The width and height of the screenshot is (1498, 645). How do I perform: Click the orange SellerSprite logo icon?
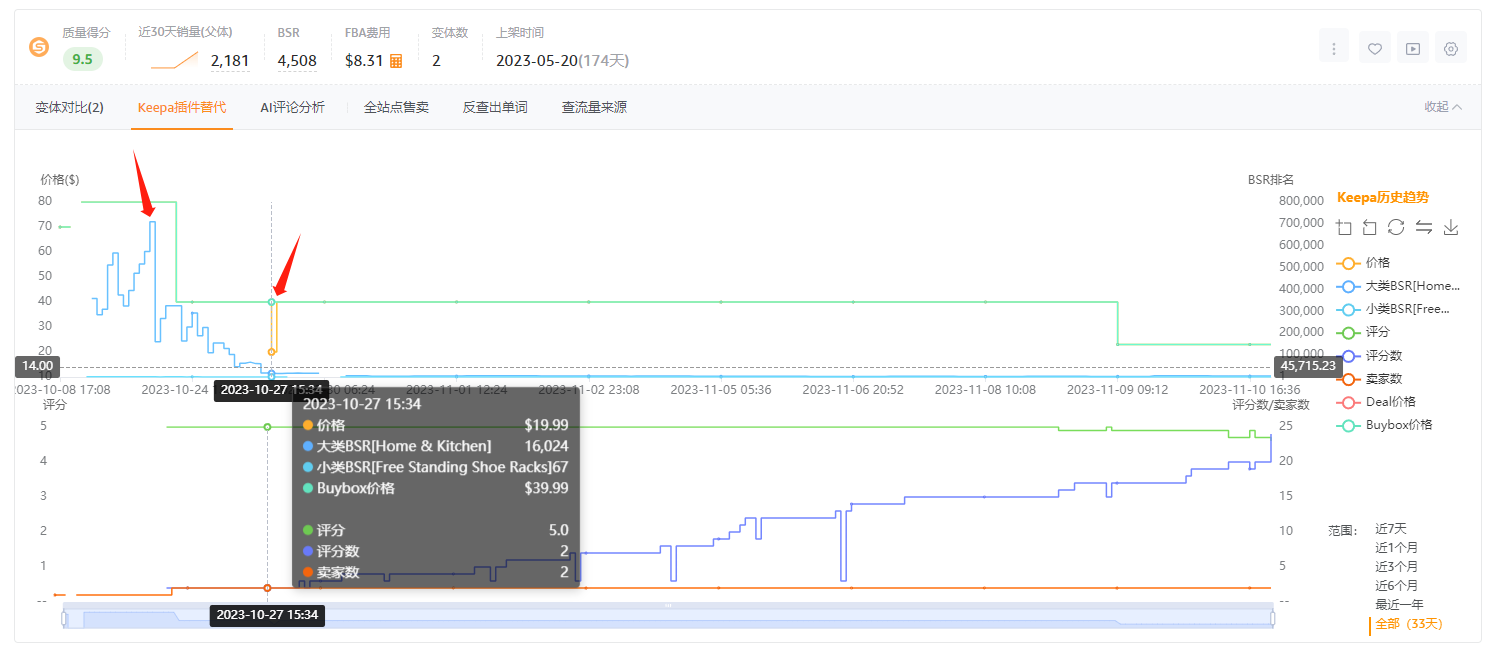tap(38, 46)
